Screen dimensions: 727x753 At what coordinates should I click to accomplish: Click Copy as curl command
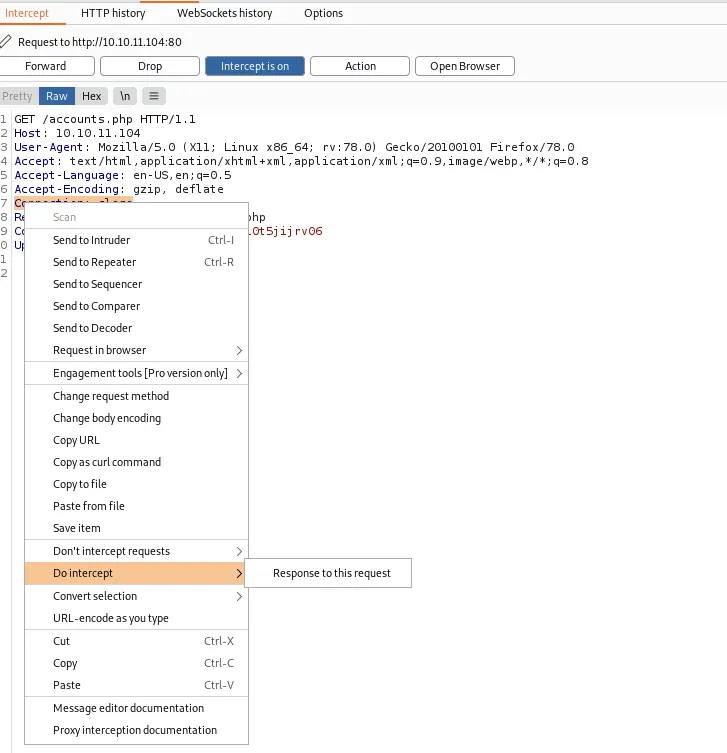[107, 462]
